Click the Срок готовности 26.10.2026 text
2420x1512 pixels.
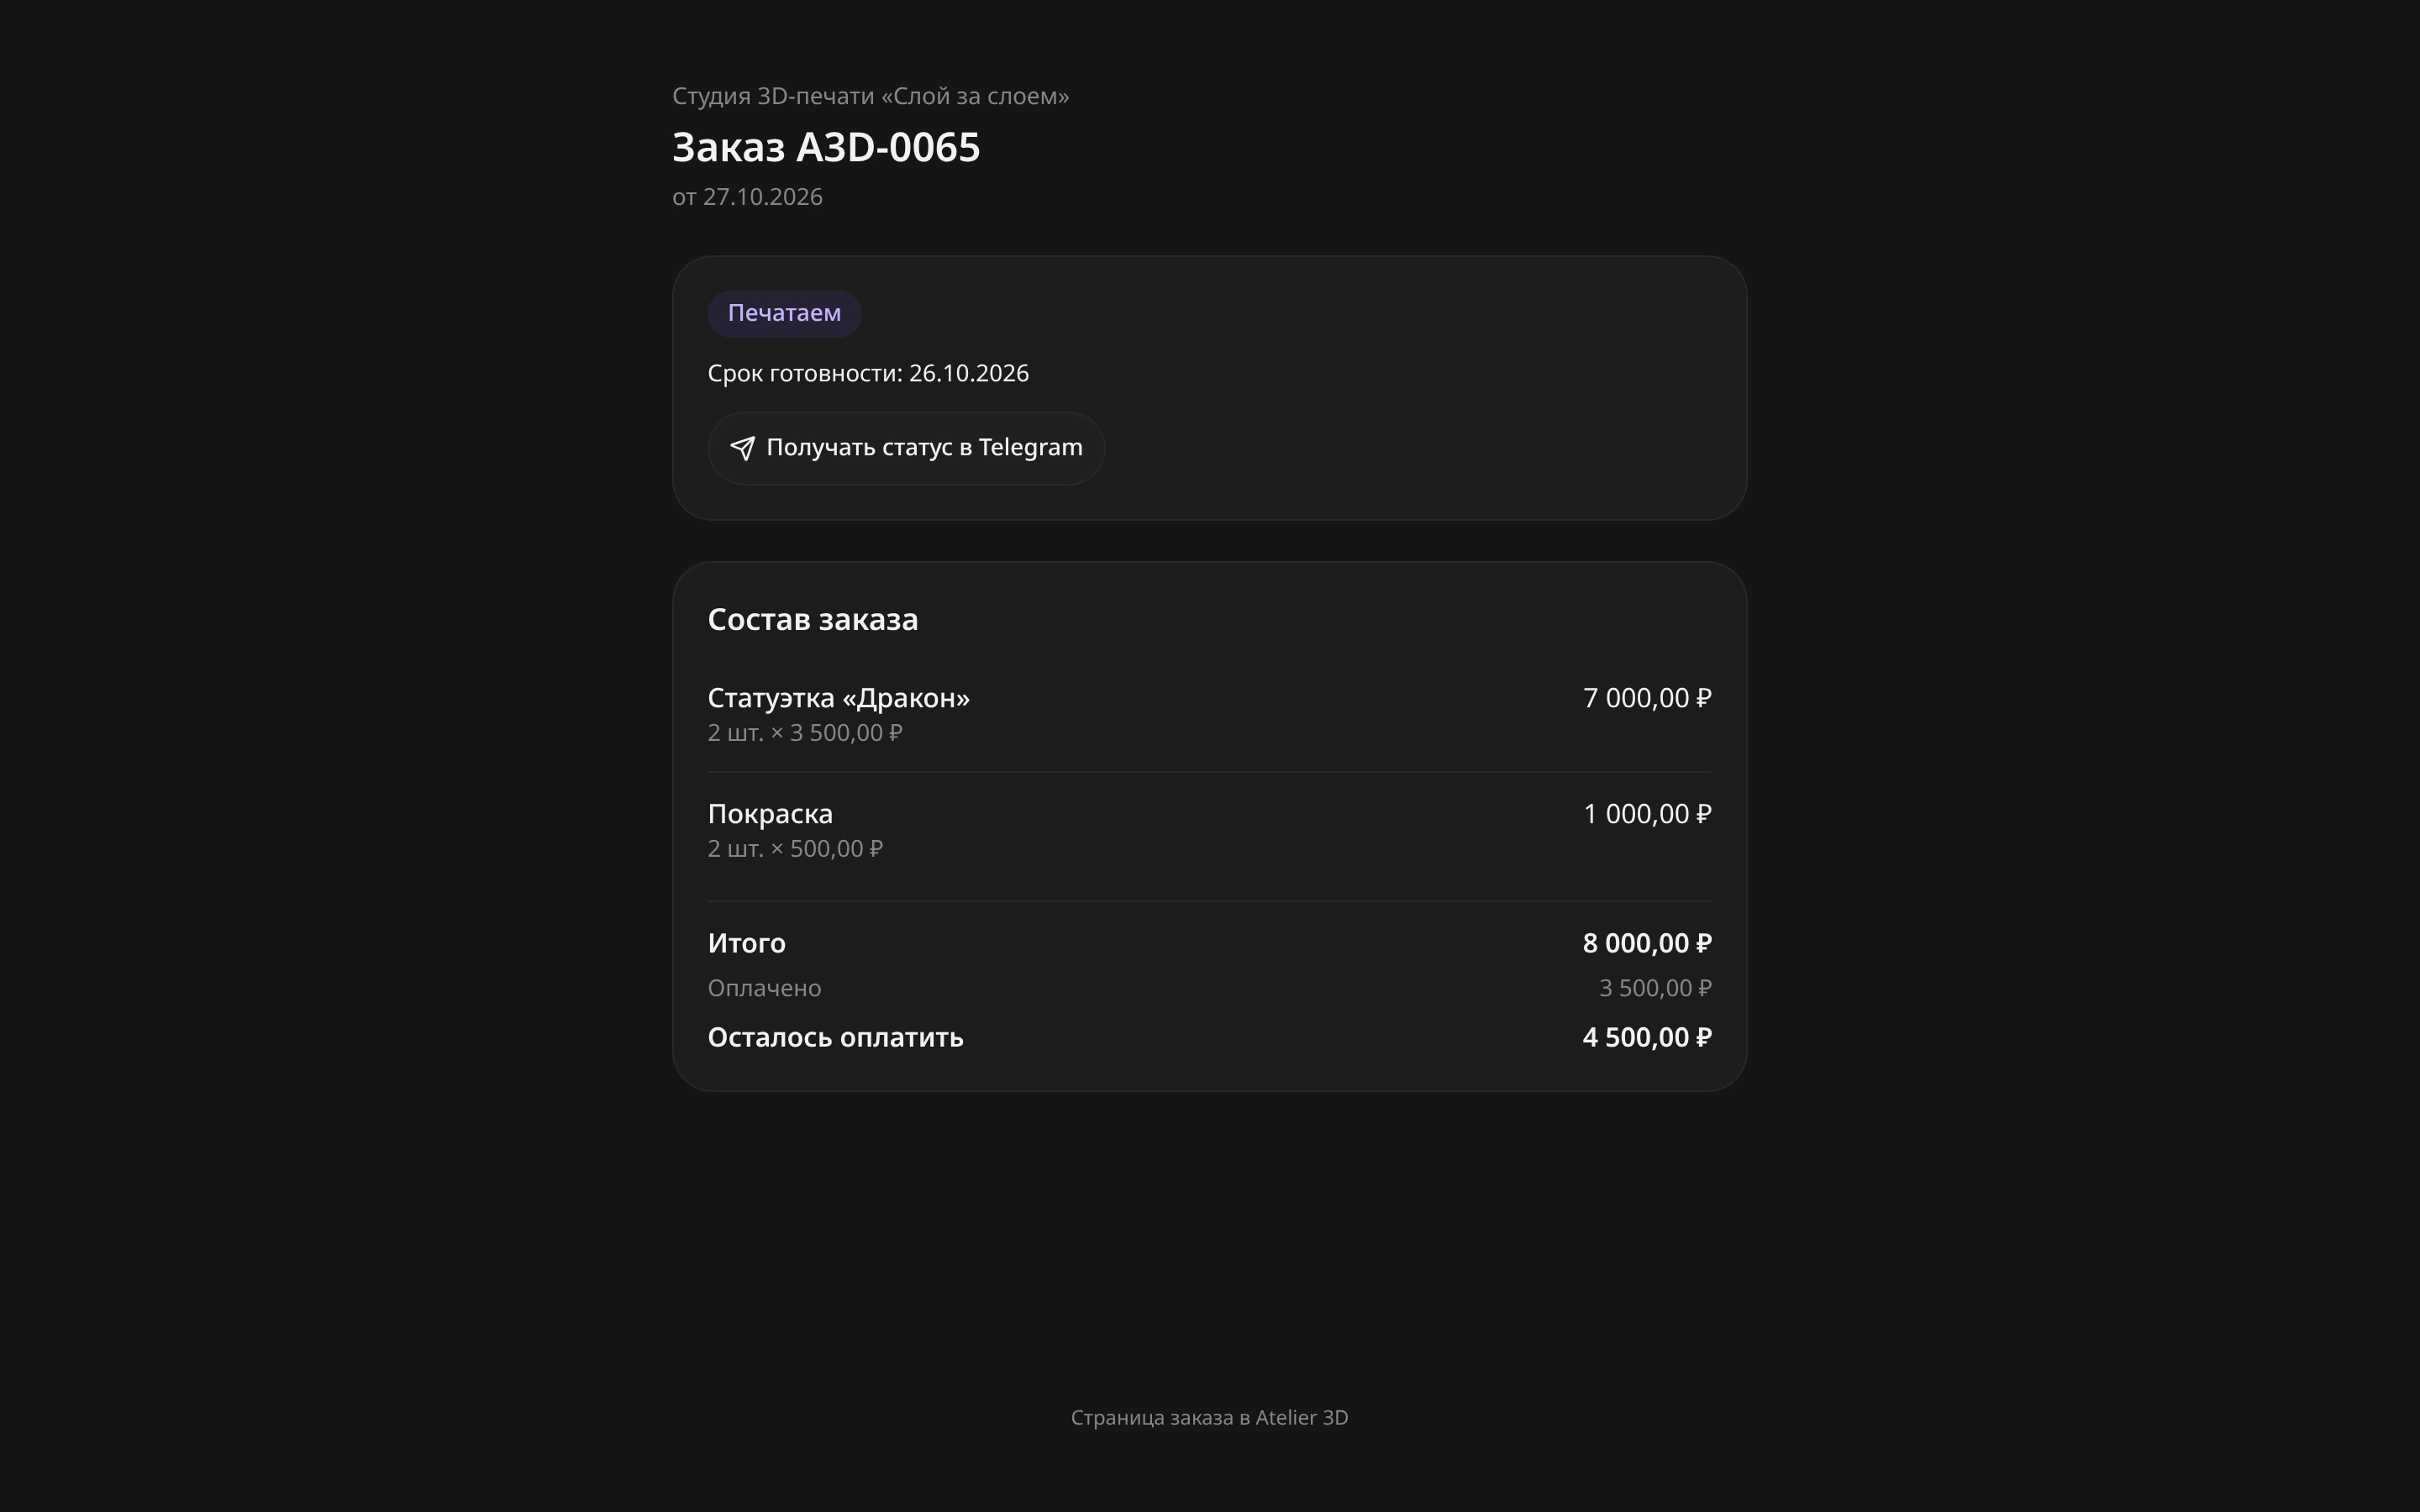click(868, 373)
